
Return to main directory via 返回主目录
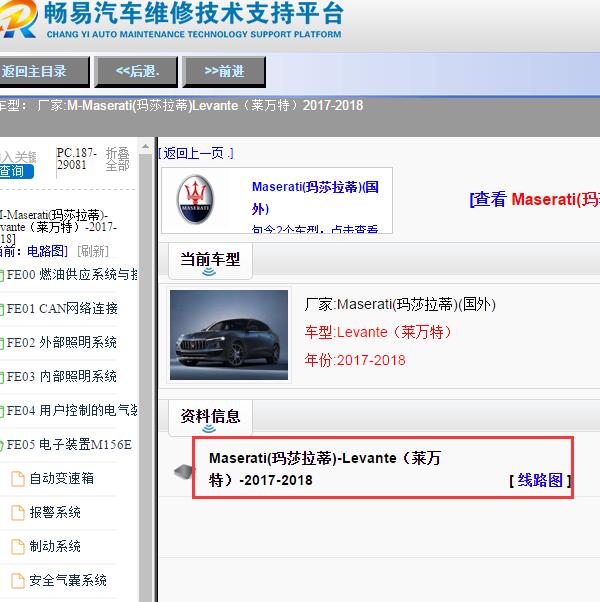pos(44,72)
